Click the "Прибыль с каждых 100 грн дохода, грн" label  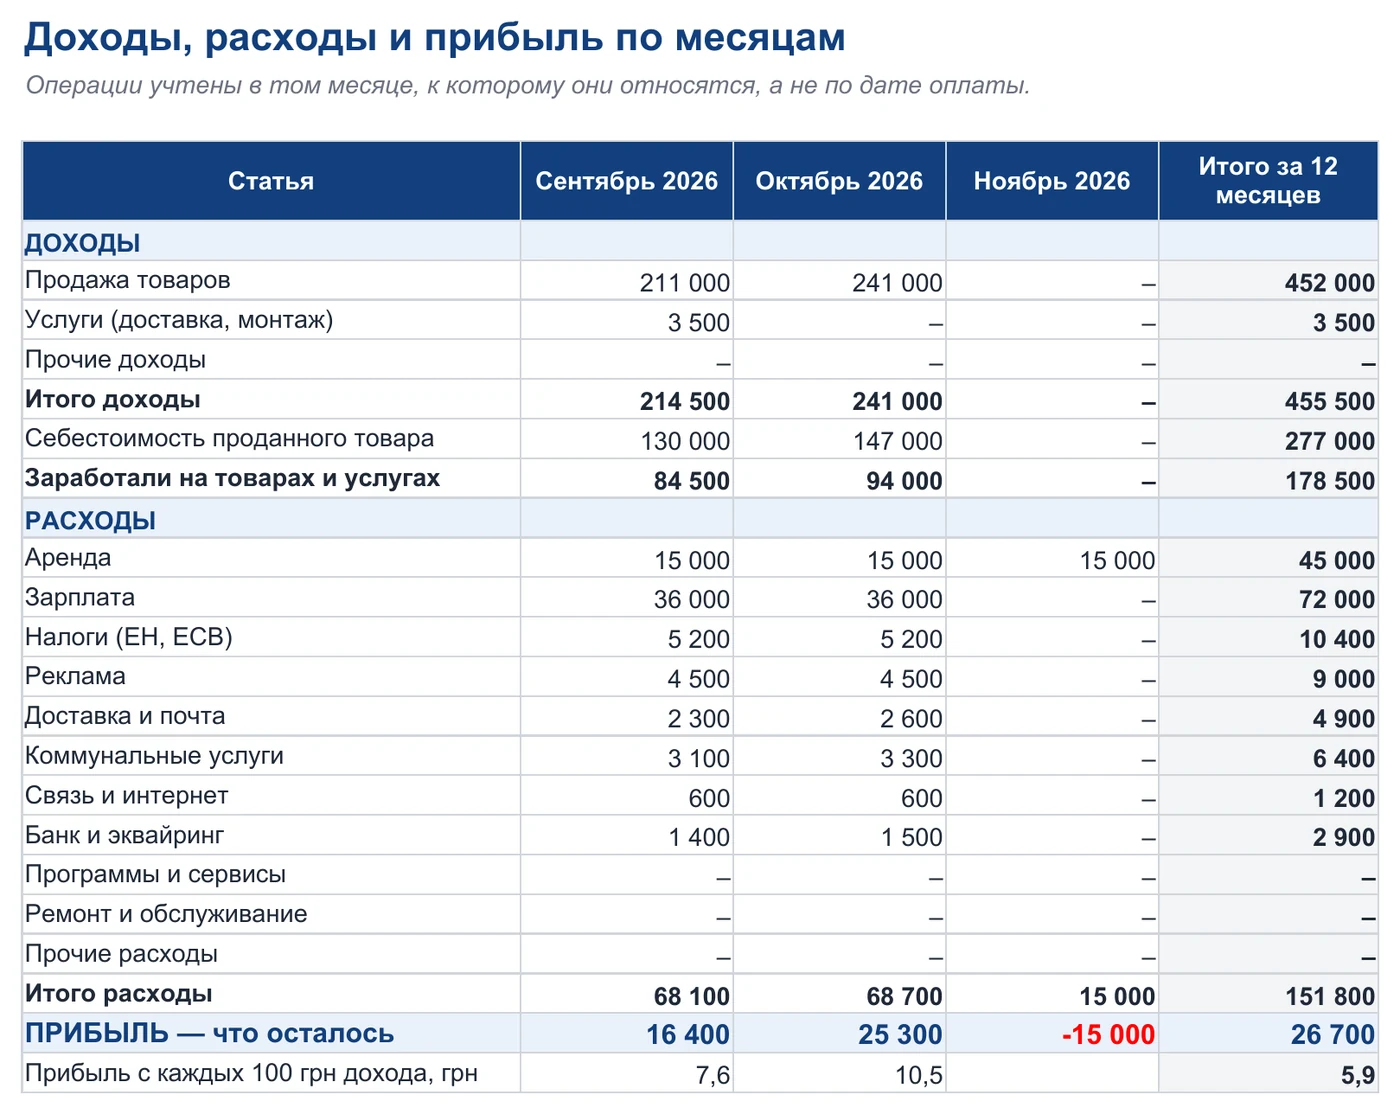click(251, 1073)
